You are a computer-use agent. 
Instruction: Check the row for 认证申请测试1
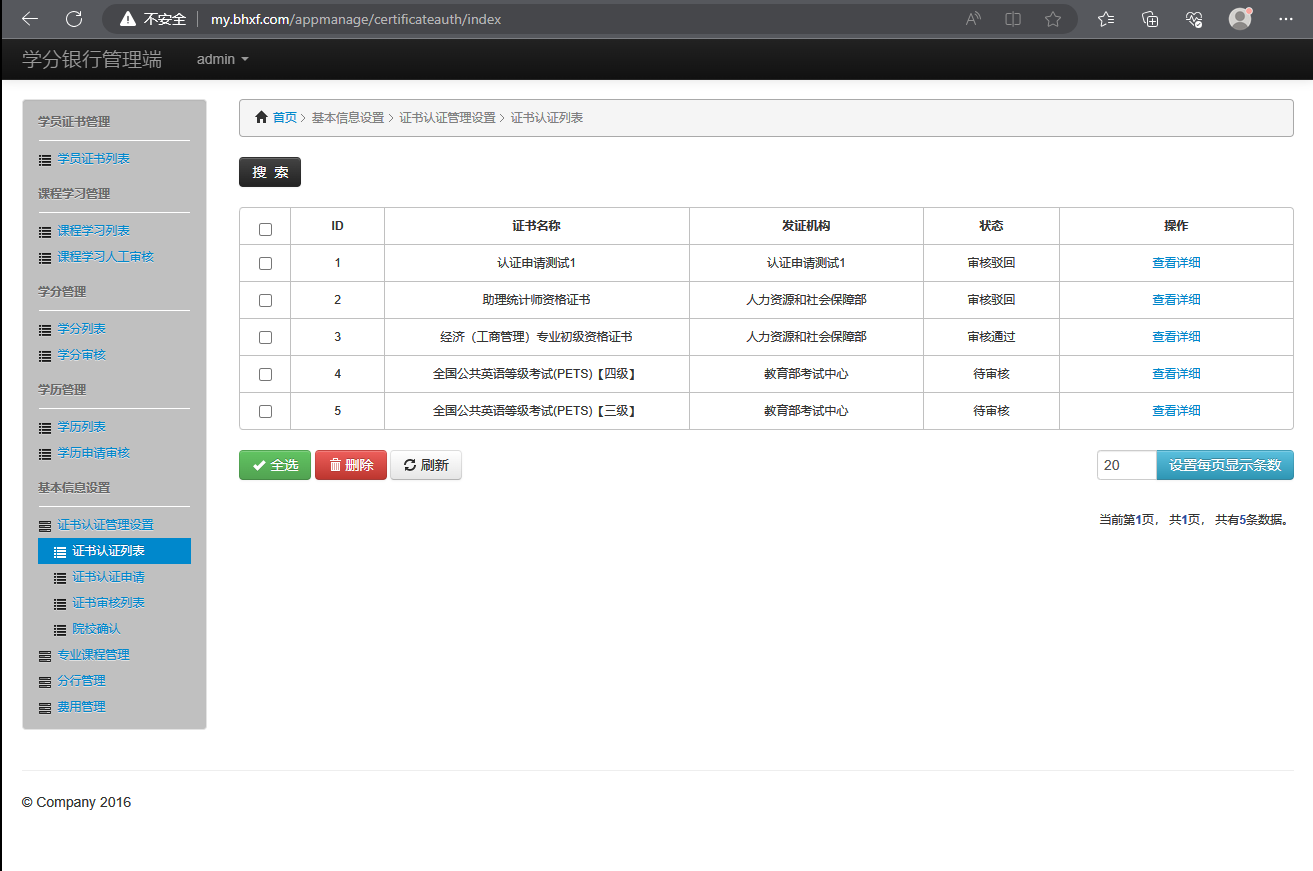265,264
